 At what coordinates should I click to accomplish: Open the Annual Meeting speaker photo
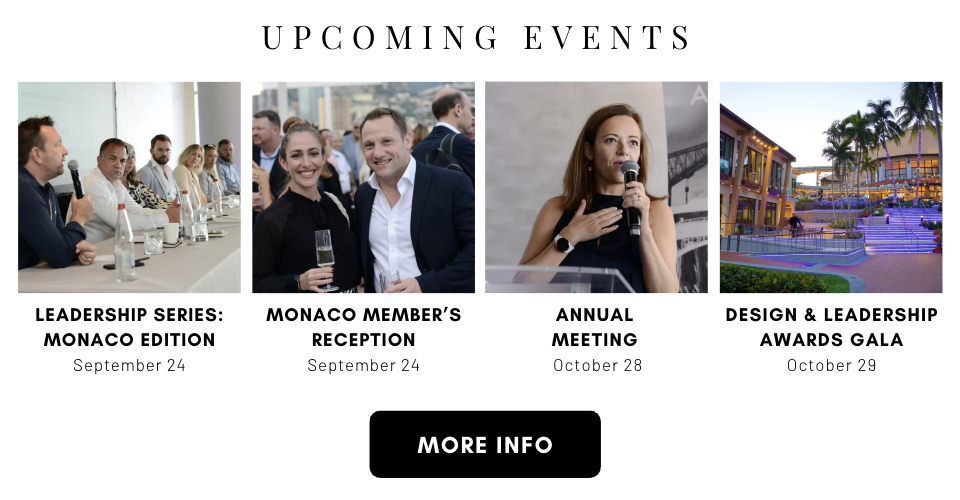[x=596, y=187]
